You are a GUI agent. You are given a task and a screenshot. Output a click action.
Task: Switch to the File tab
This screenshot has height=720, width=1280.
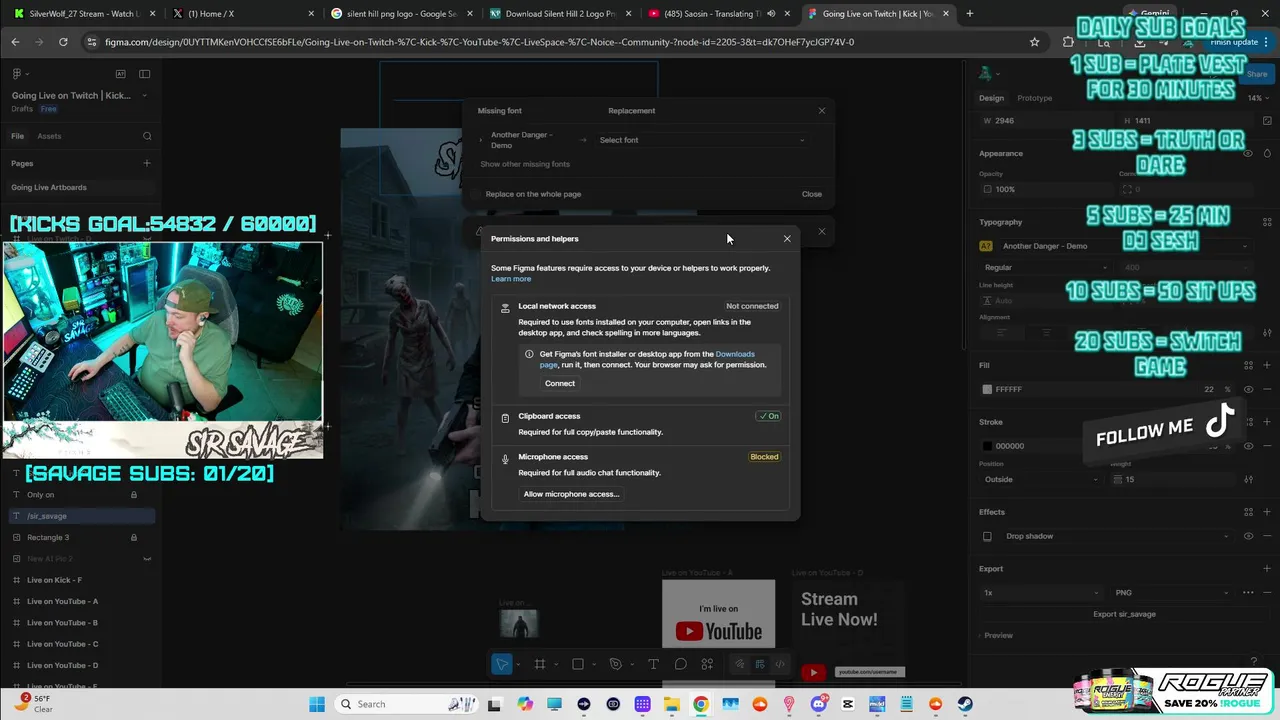pyautogui.click(x=17, y=136)
